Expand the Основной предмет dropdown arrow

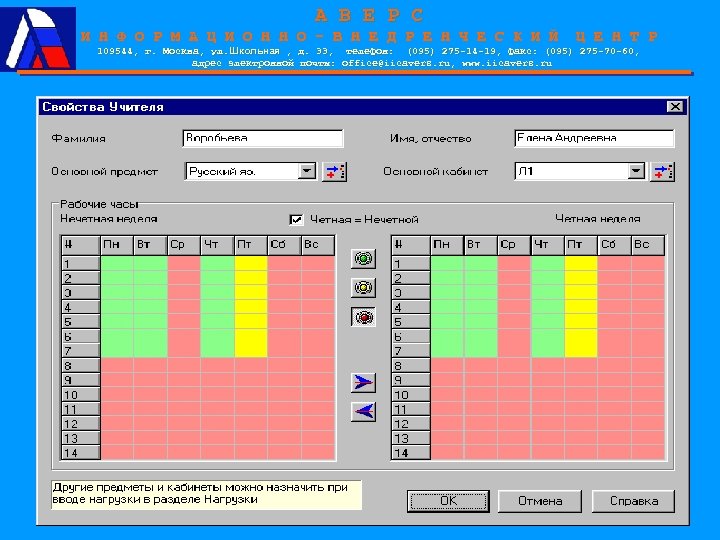pos(307,171)
